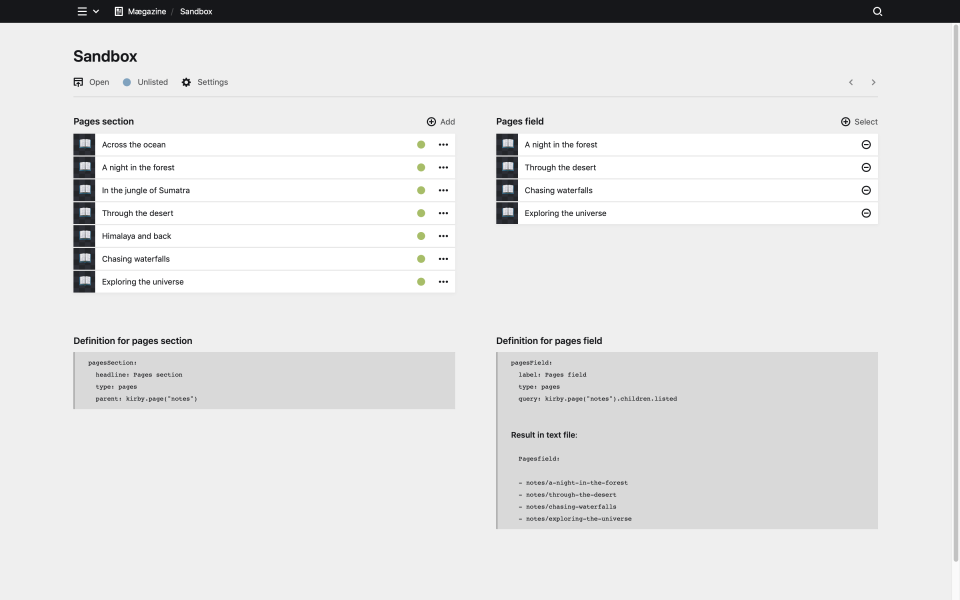The image size is (960, 600).
Task: Remove 'A night in the forest' from Pages field
Action: (x=866, y=145)
